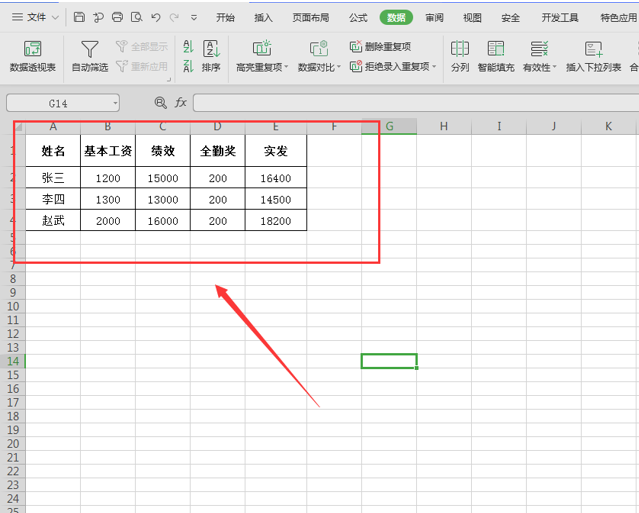Click the 绩效 header cell

163,151
